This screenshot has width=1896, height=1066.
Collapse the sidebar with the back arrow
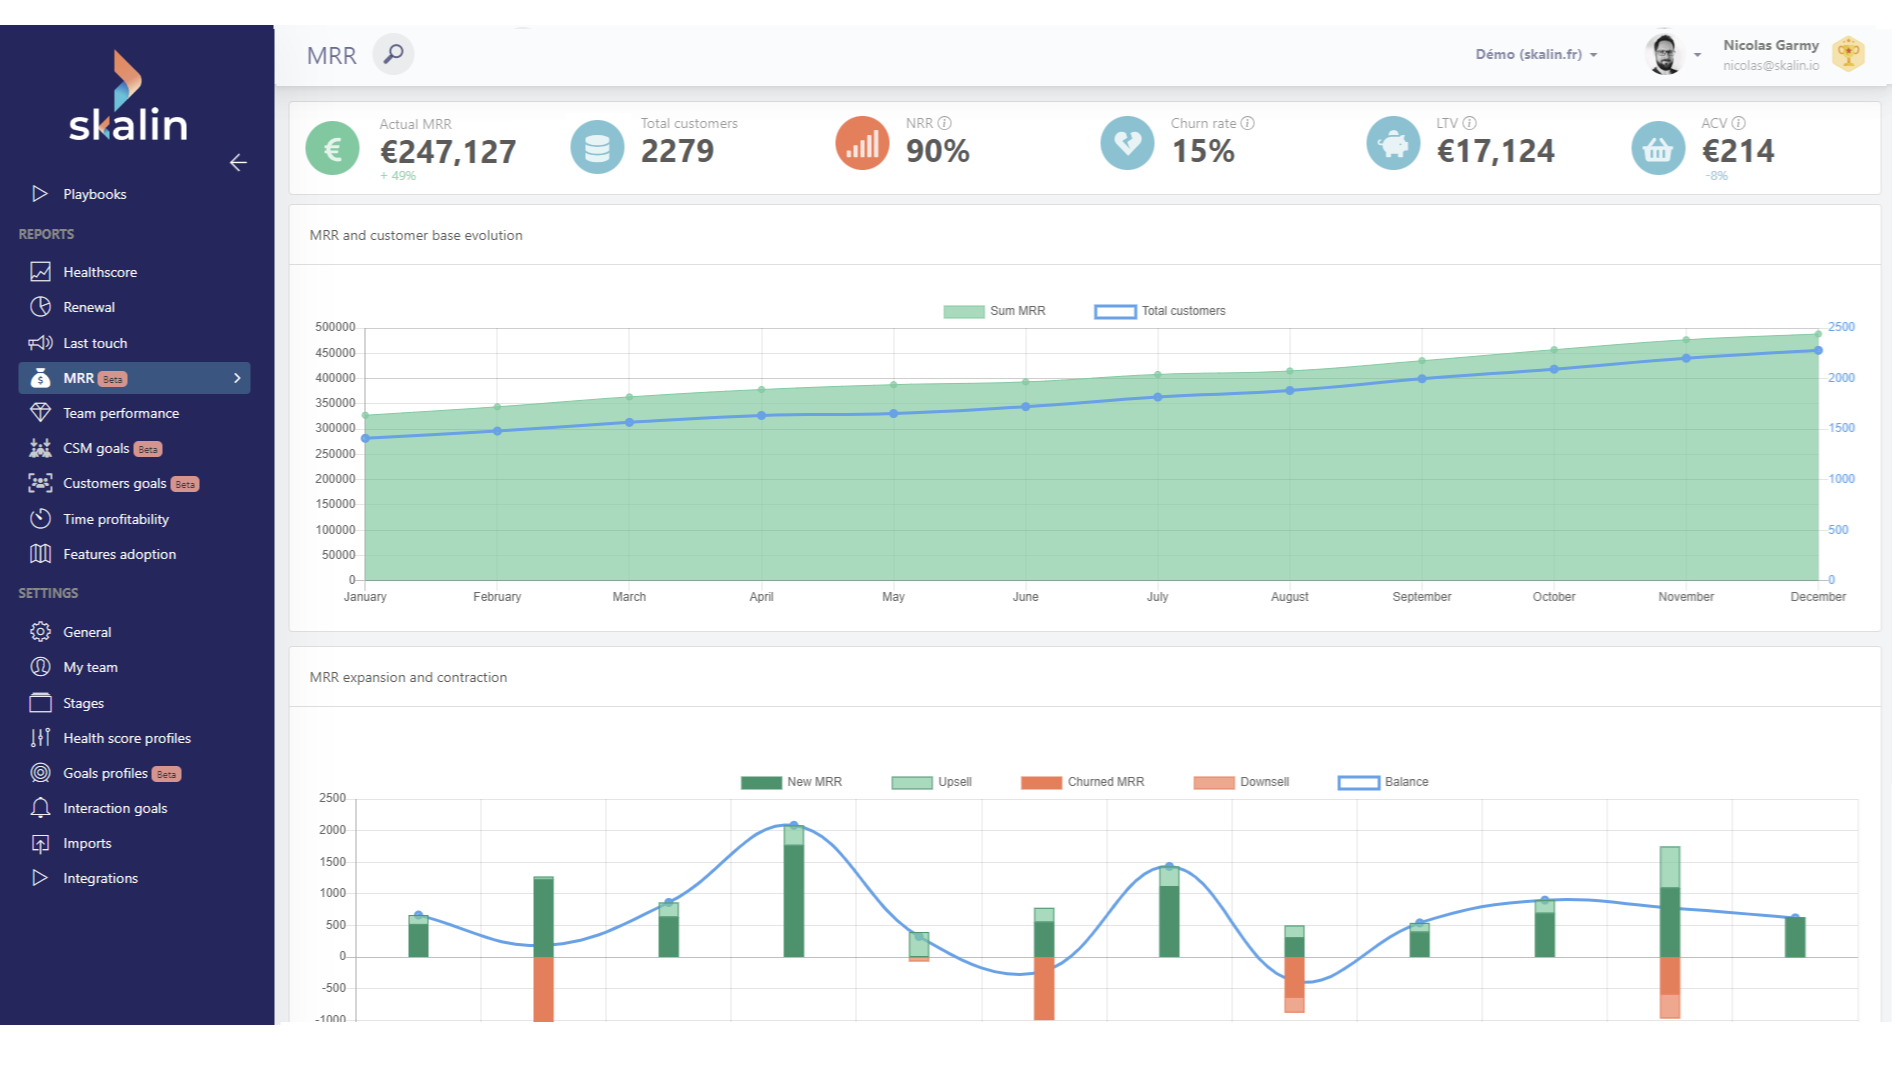238,163
